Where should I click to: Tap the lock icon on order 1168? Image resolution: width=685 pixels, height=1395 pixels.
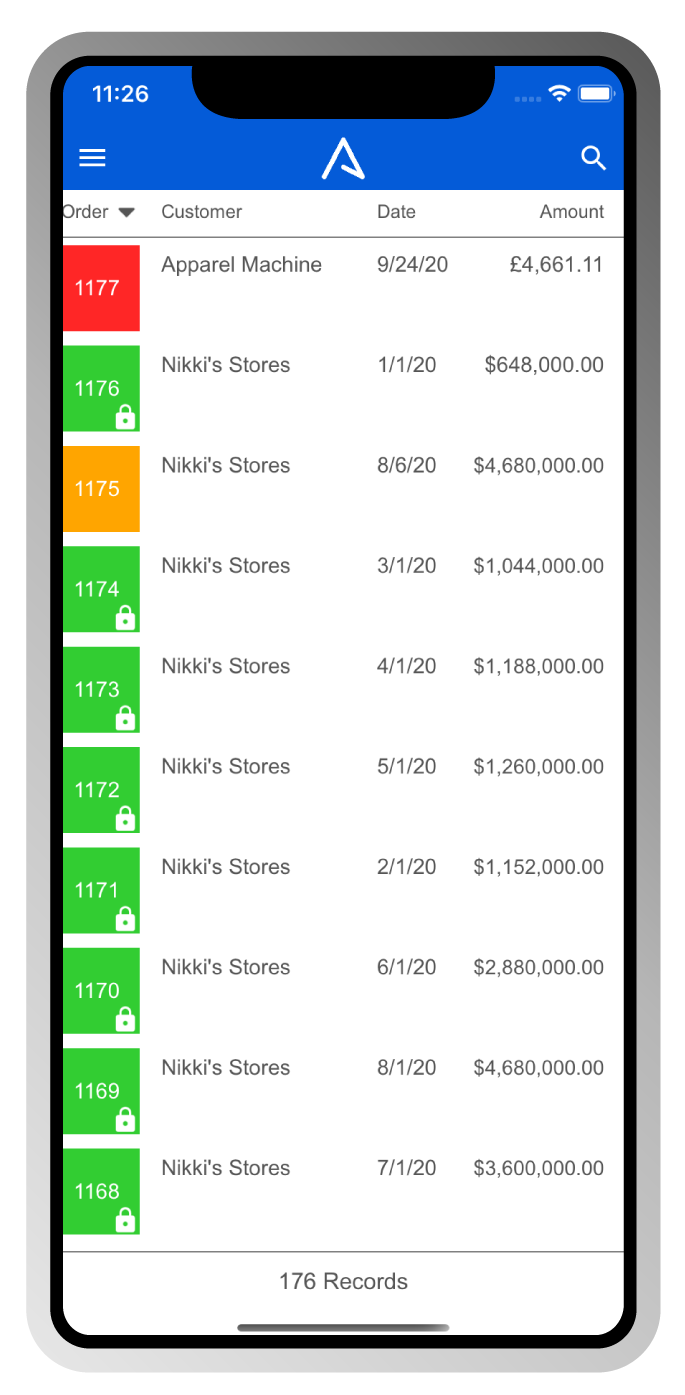pyautogui.click(x=125, y=1221)
